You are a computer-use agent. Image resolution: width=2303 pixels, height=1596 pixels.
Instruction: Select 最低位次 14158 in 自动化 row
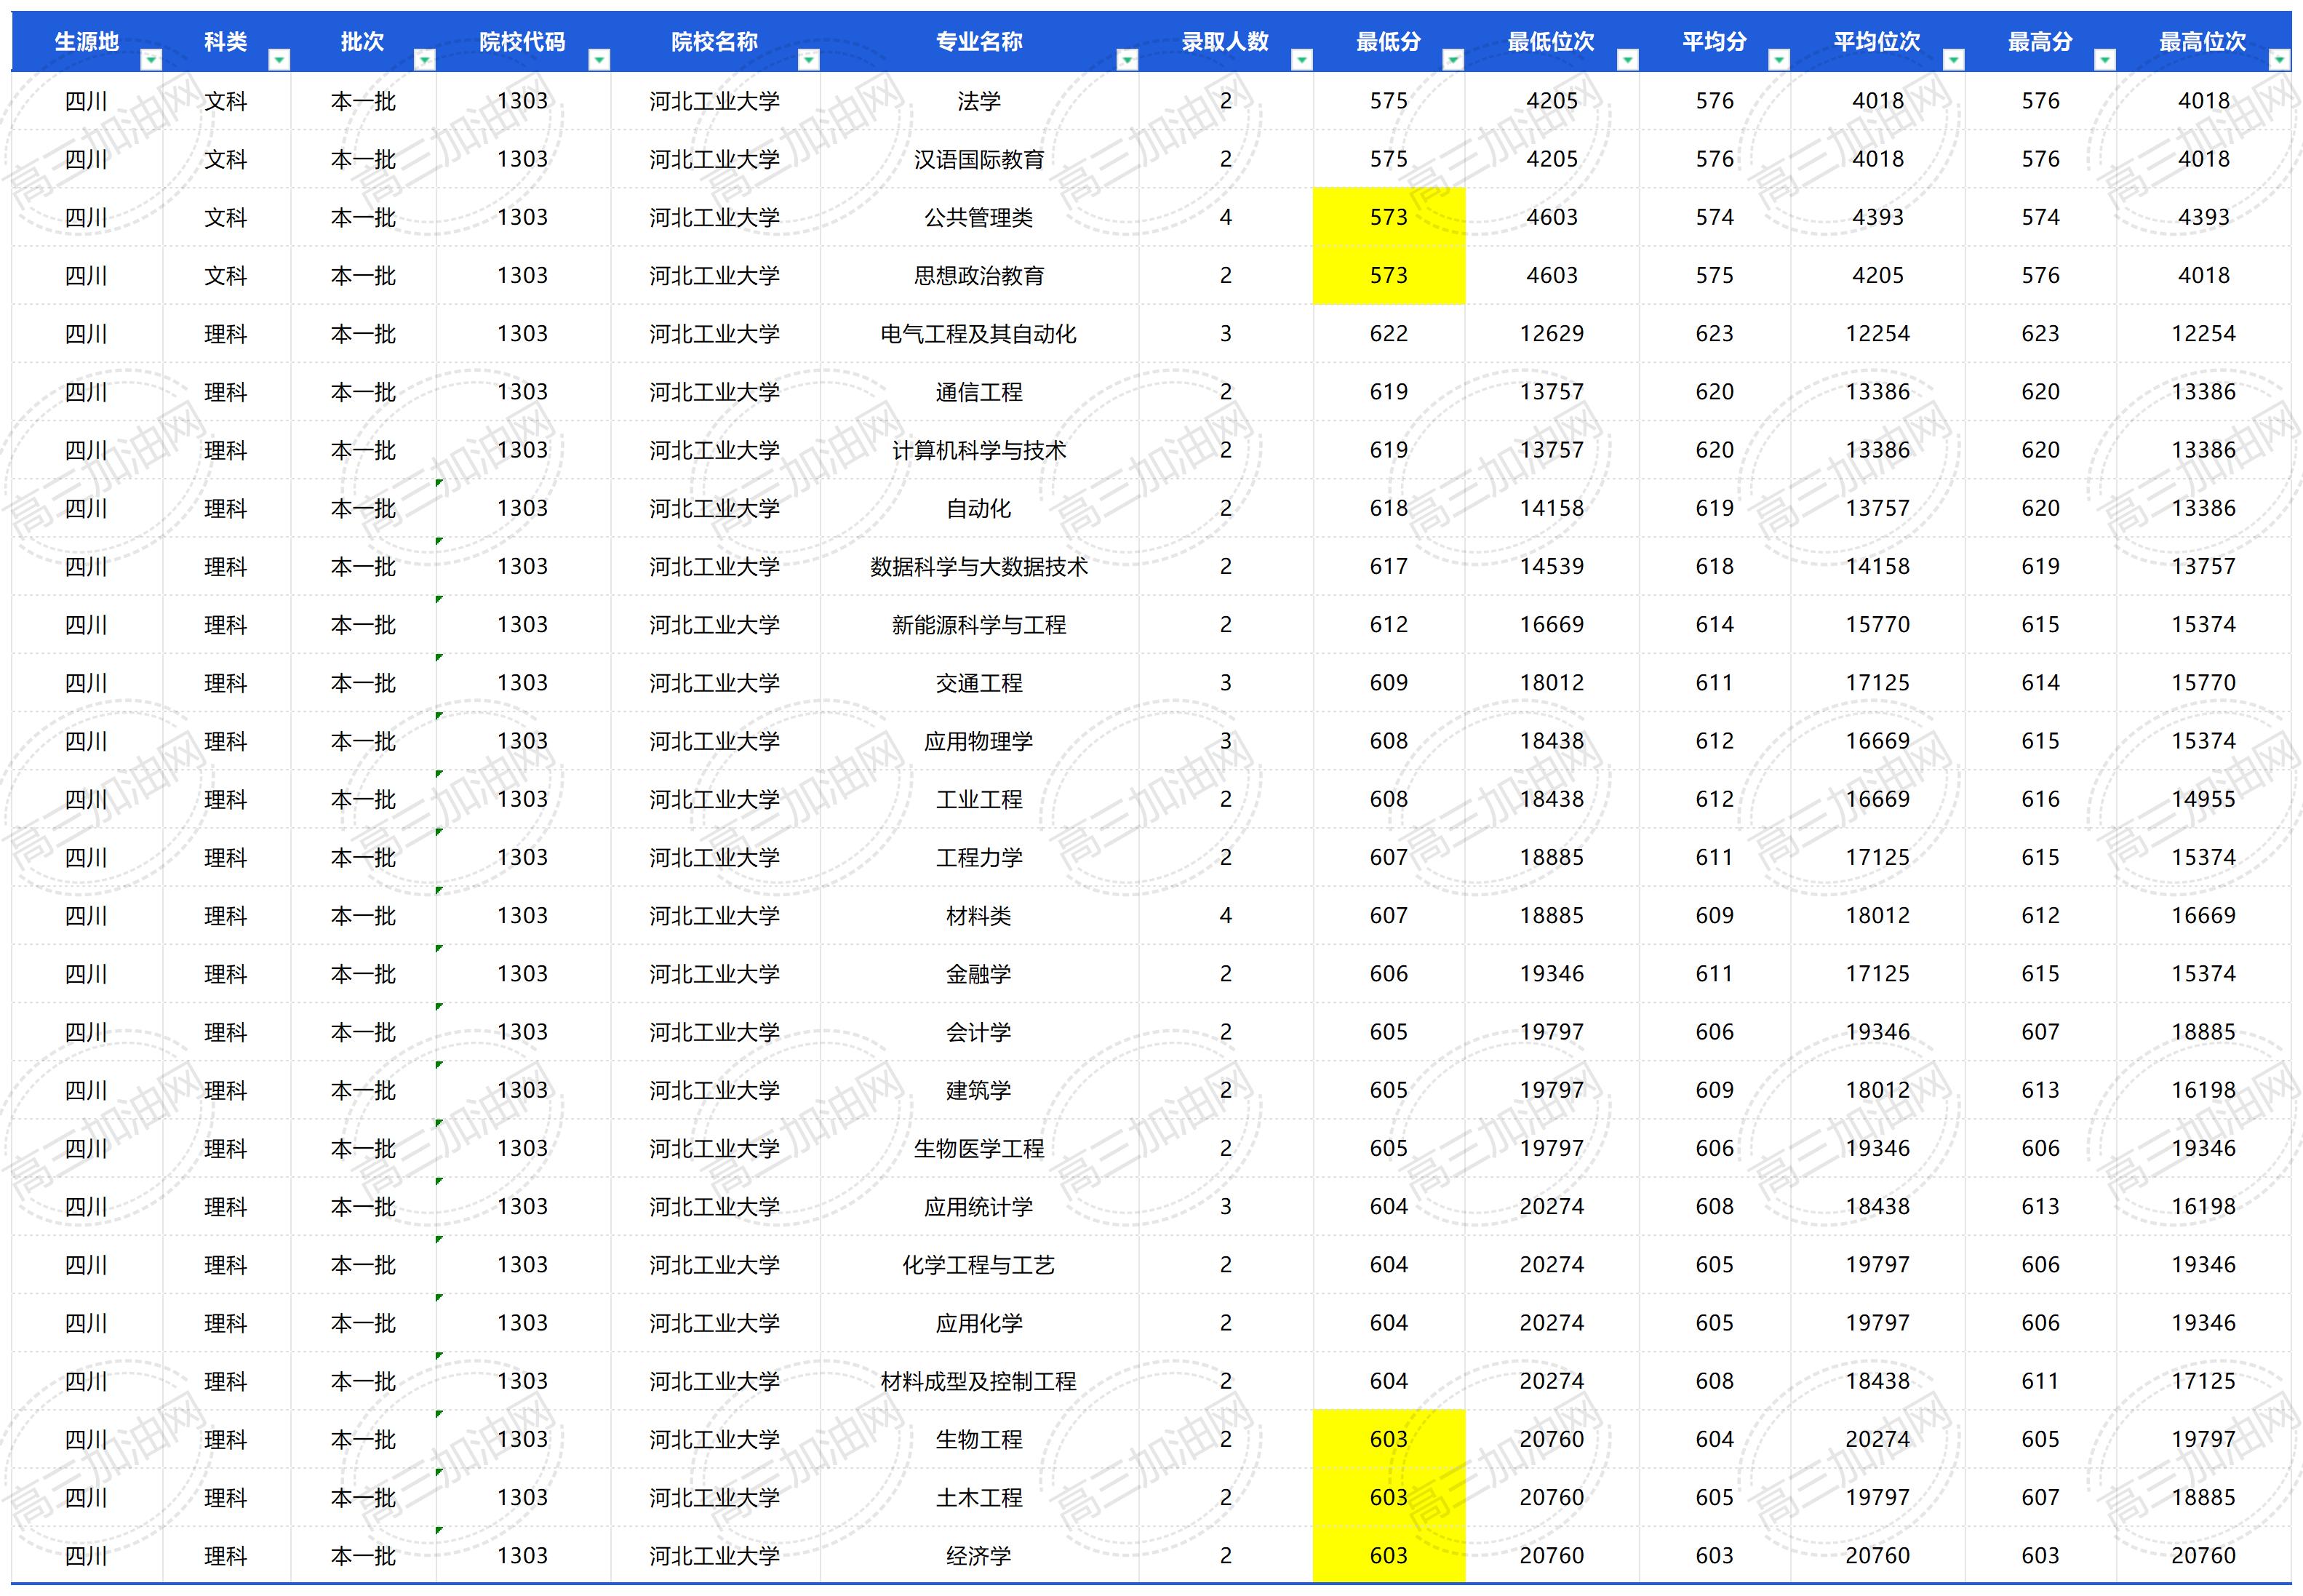point(1552,508)
